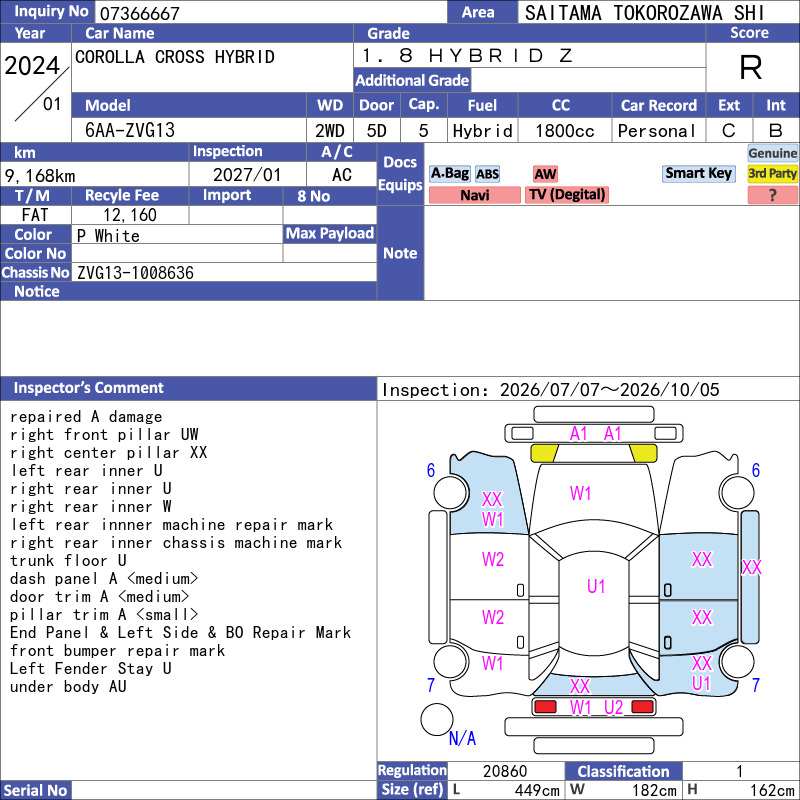Image resolution: width=800 pixels, height=800 pixels.
Task: Select inspection period 2026/07/07~2026/10/05
Action: point(610,390)
